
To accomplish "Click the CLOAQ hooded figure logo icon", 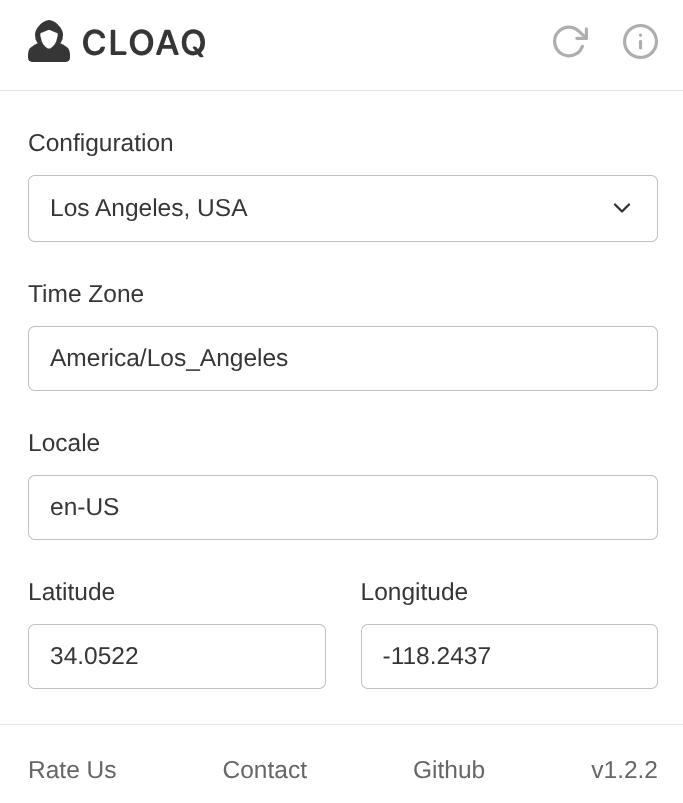I will pos(49,41).
